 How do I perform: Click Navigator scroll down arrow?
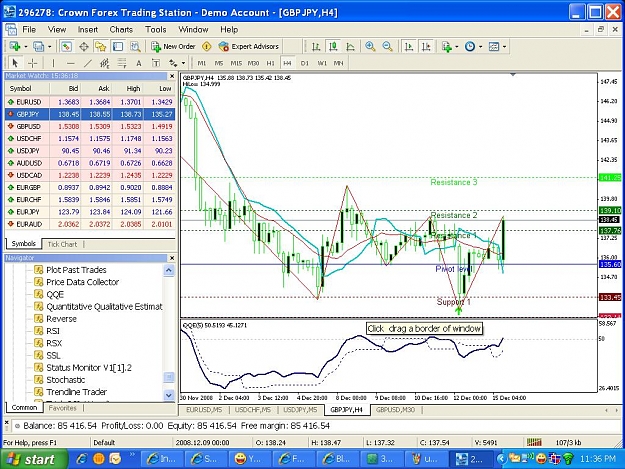pyautogui.click(x=169, y=395)
